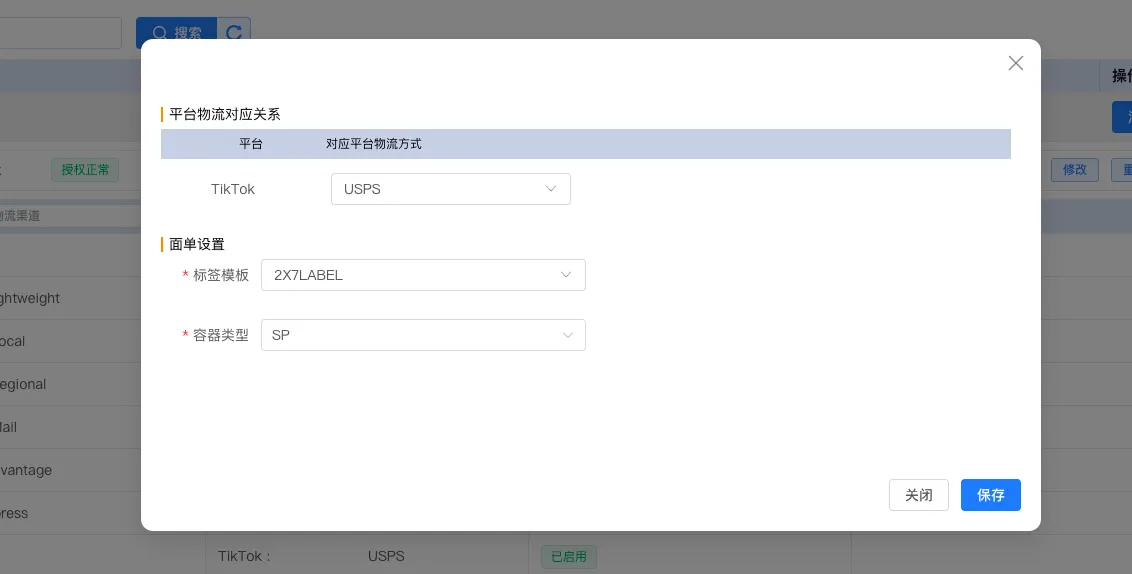This screenshot has width=1132, height=574.
Task: Click the 平台 column header in the dialog
Action: tap(251, 144)
